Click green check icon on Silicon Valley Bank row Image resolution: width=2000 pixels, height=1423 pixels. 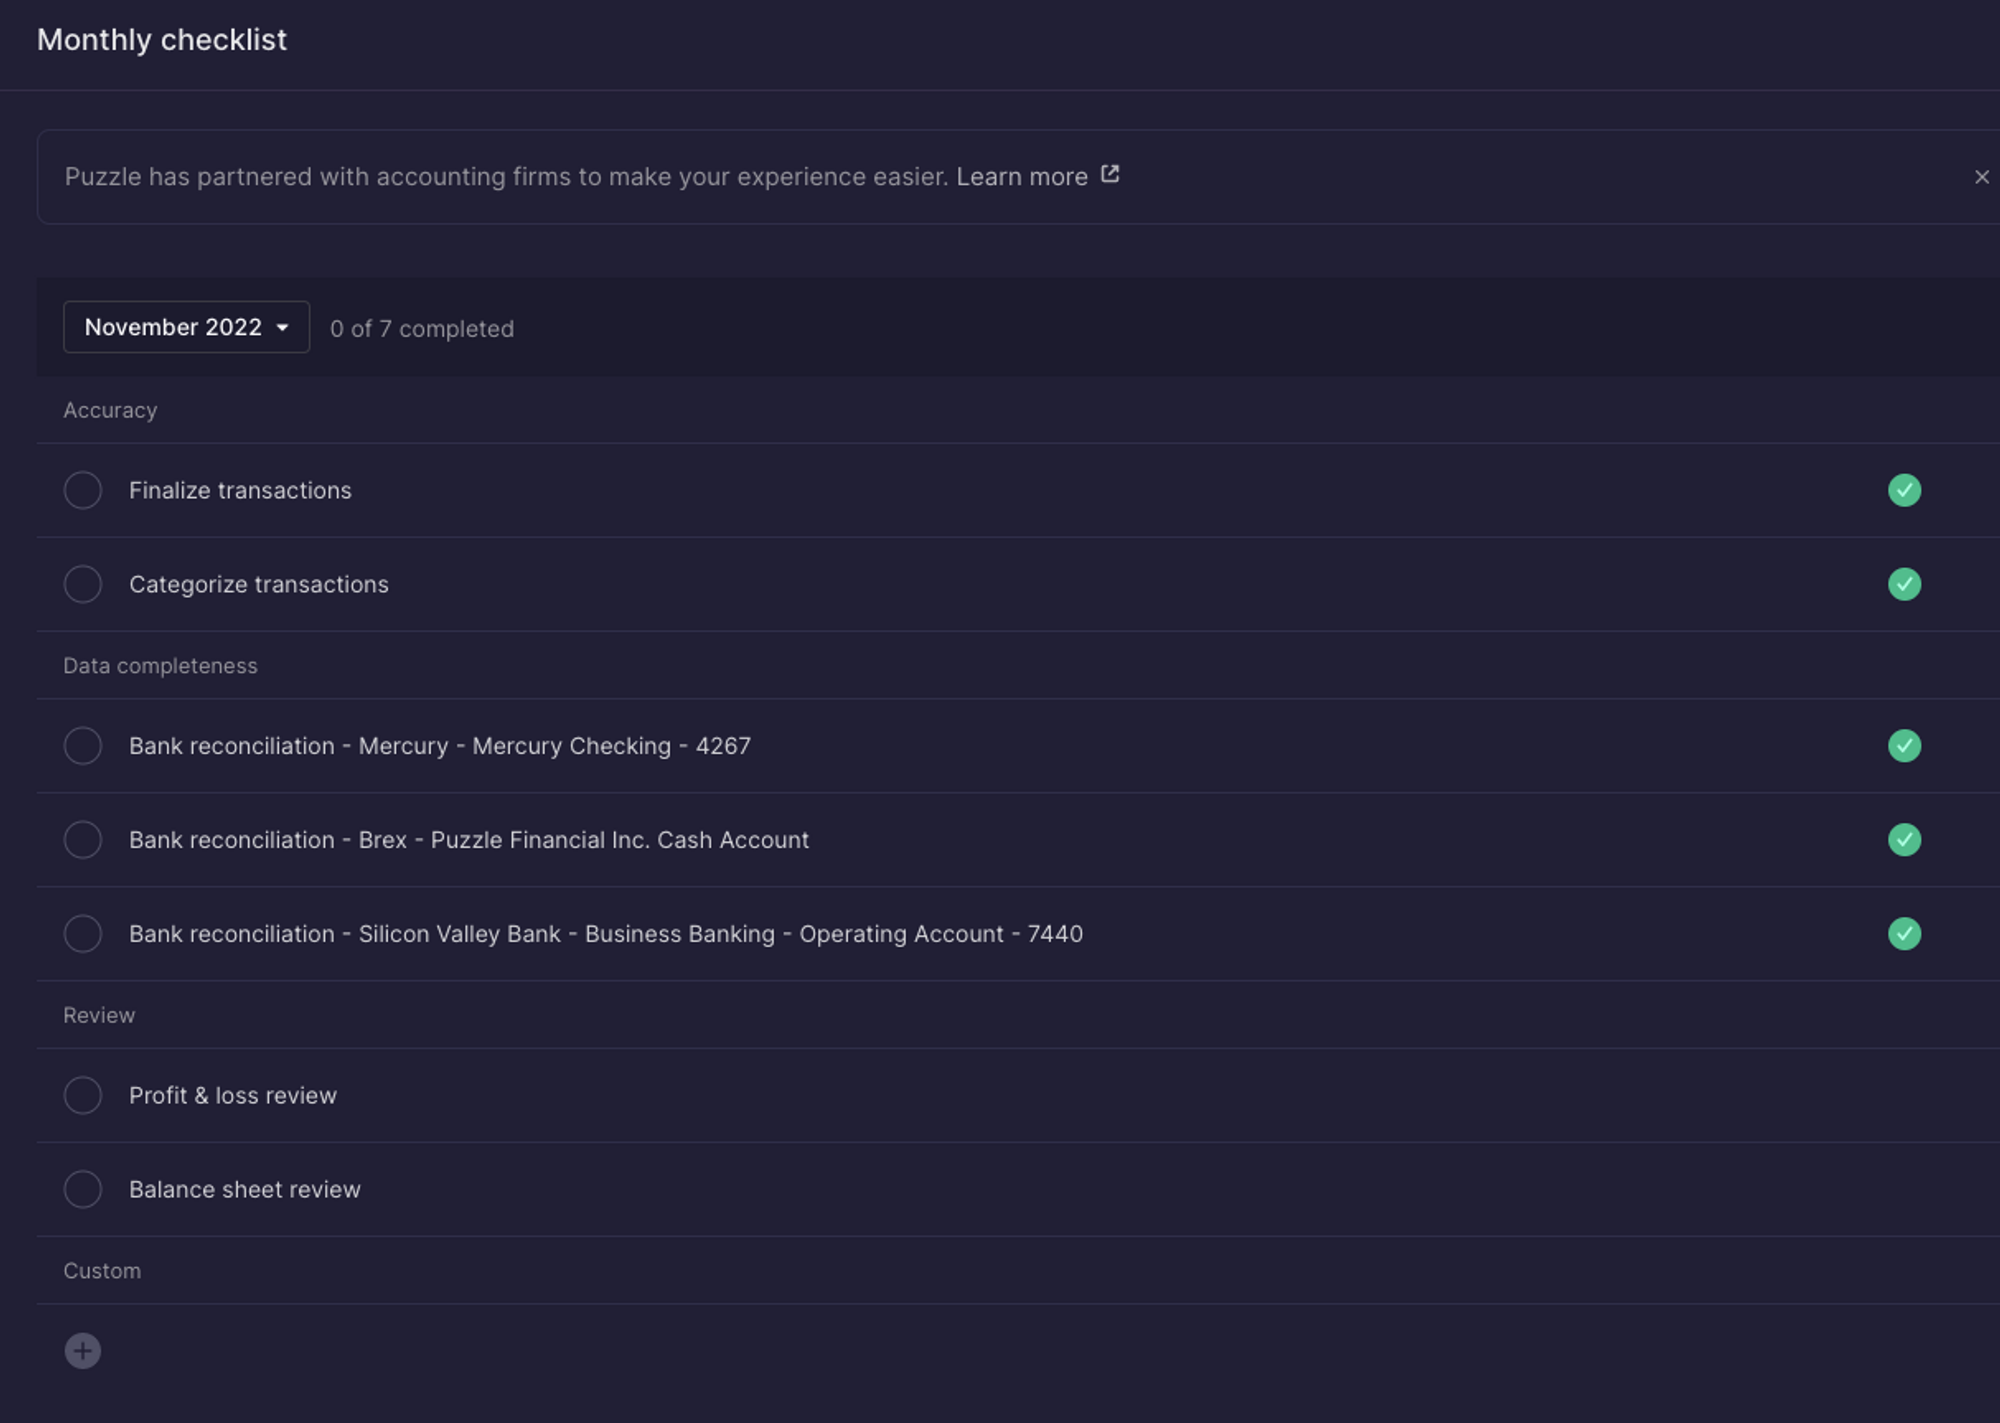[1904, 934]
